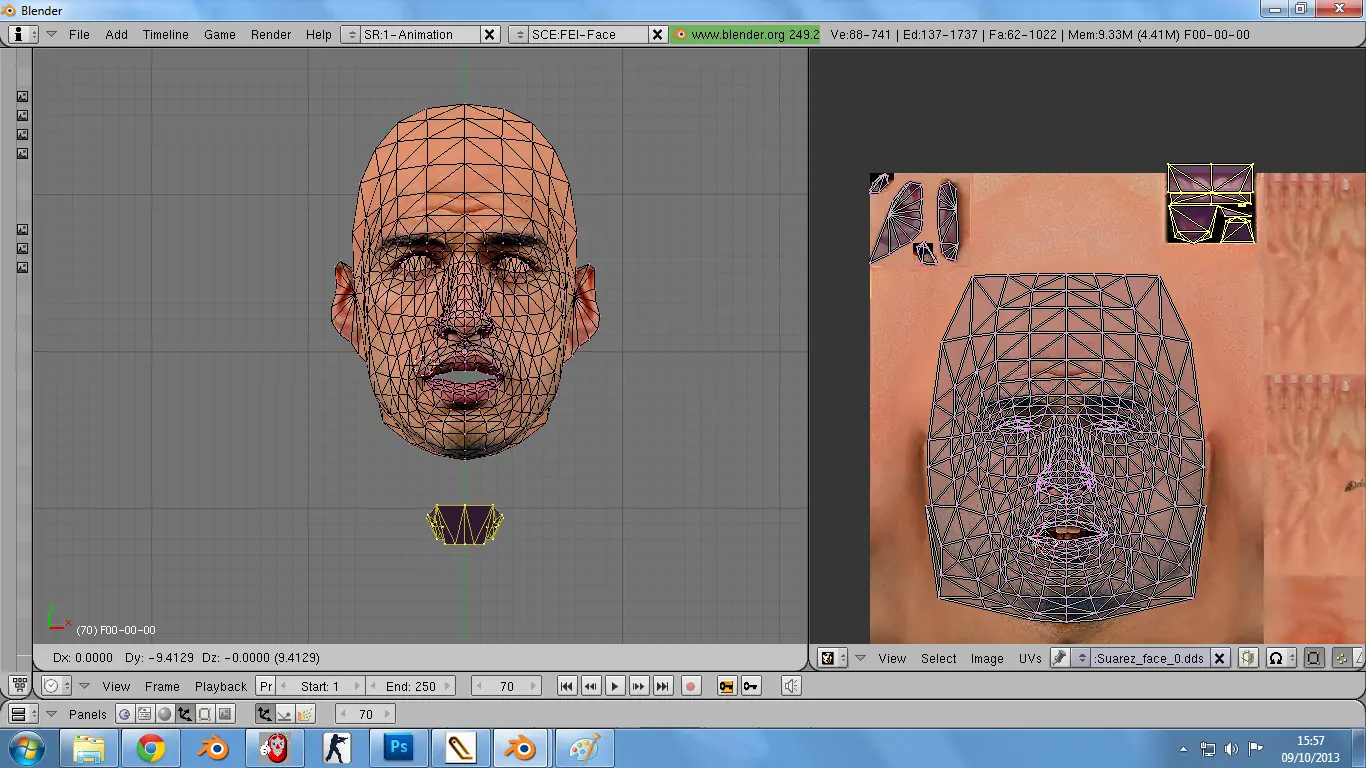
Task: Open the UVs menu in UV editor
Action: pyautogui.click(x=1030, y=658)
